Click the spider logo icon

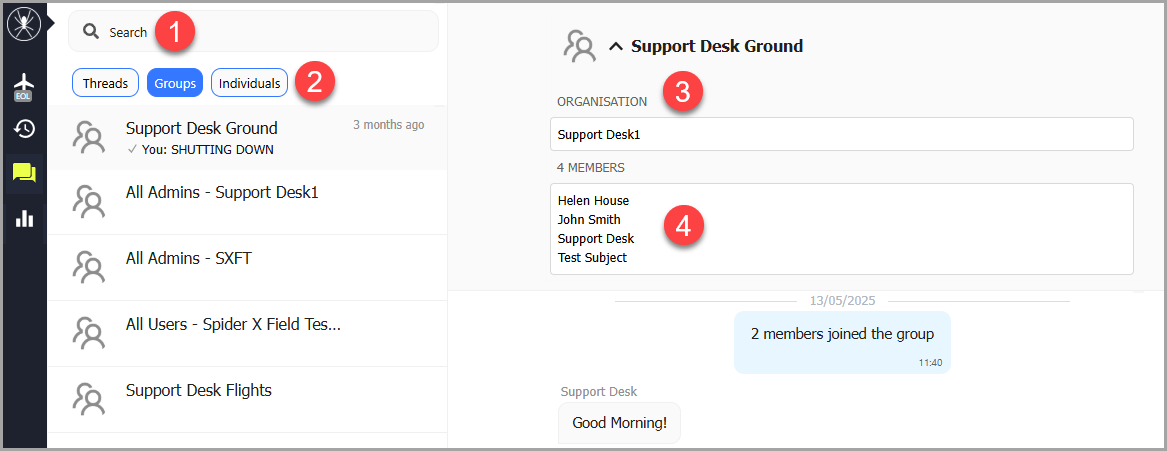click(x=22, y=25)
